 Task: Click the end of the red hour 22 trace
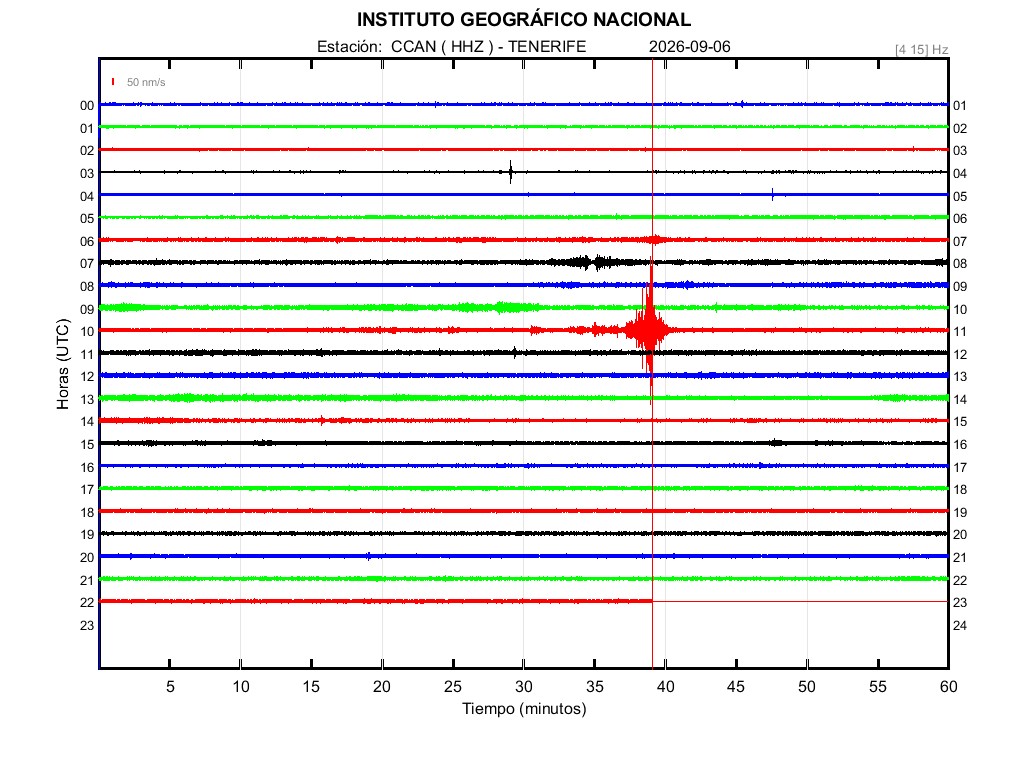650,601
